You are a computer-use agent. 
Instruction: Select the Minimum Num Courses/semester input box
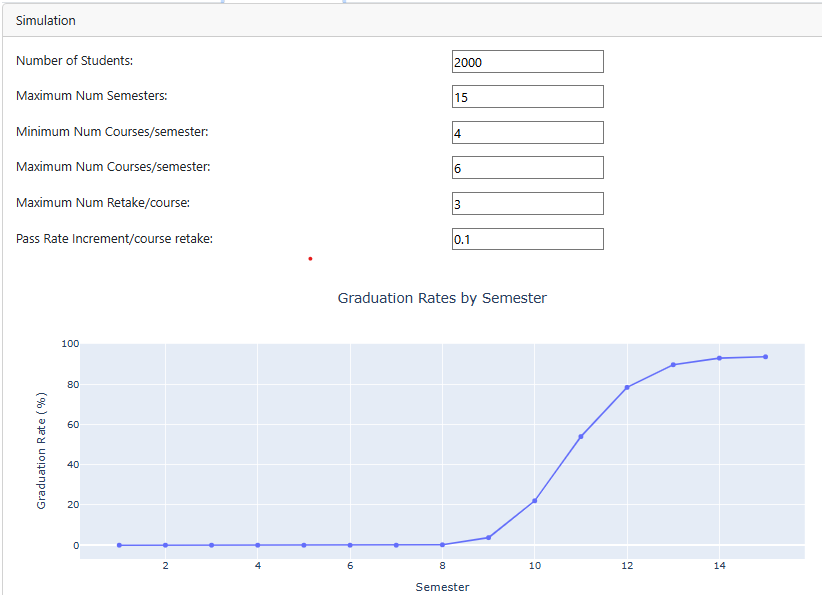527,133
